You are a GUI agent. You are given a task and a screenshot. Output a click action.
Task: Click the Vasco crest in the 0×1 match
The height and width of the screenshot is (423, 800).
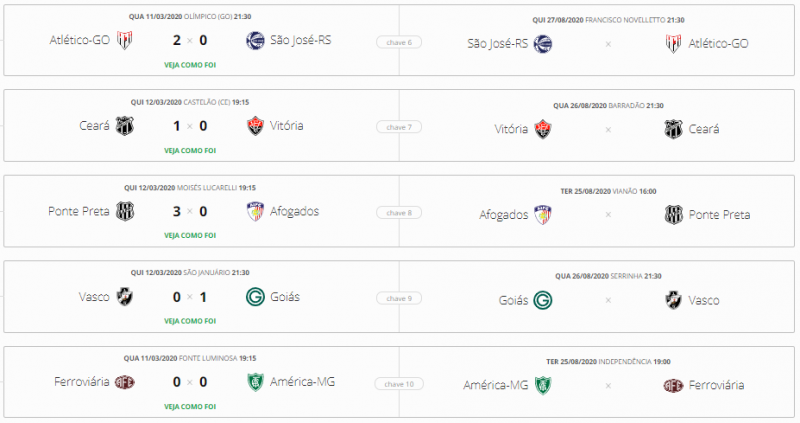126,297
